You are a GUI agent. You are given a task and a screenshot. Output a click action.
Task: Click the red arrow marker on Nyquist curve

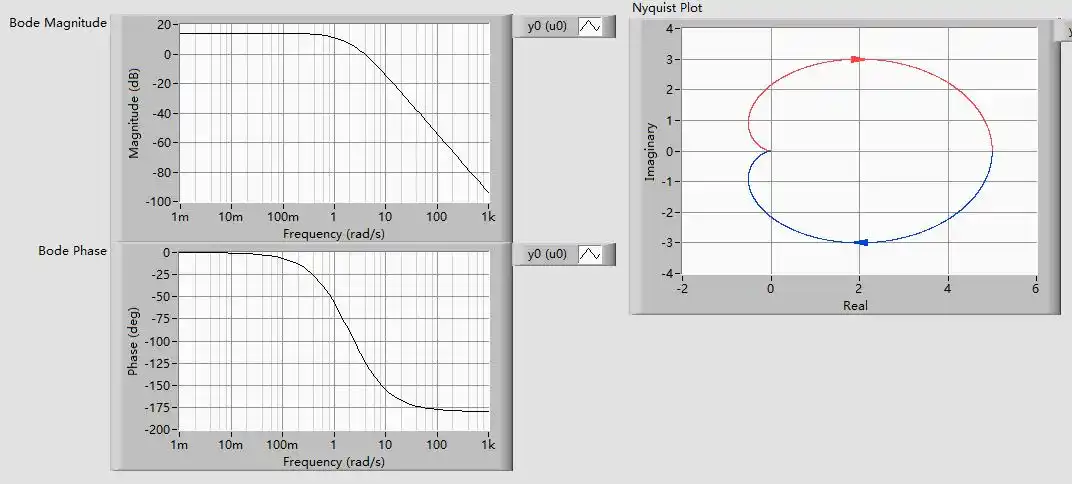click(857, 60)
